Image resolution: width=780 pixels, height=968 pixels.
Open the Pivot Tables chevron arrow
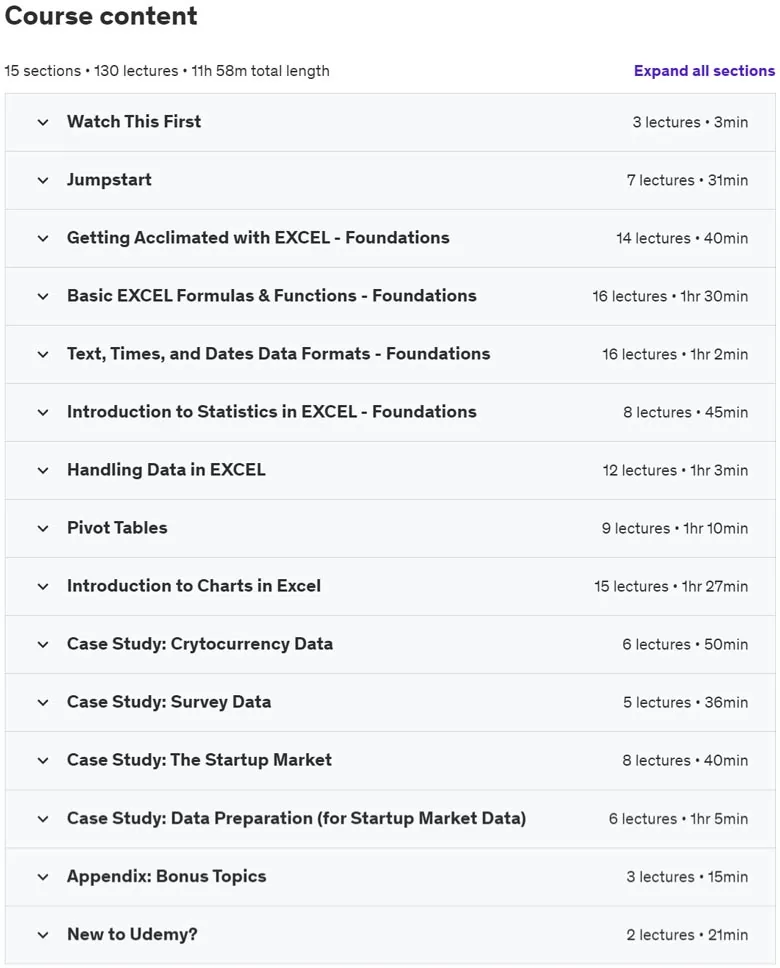pyautogui.click(x=43, y=528)
